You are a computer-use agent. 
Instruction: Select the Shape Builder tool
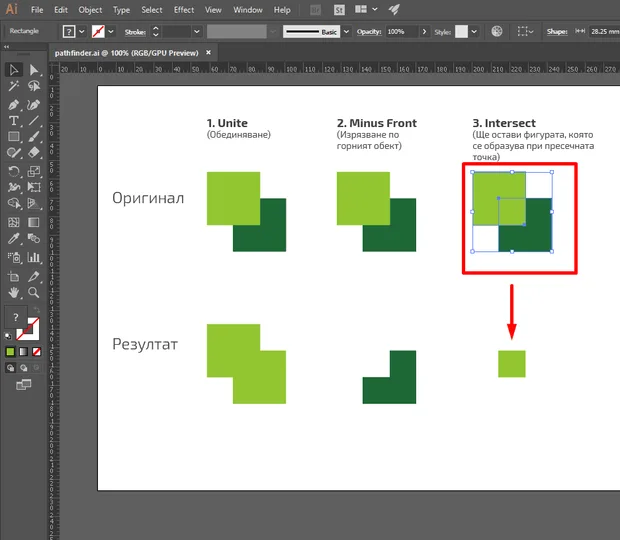(14, 204)
